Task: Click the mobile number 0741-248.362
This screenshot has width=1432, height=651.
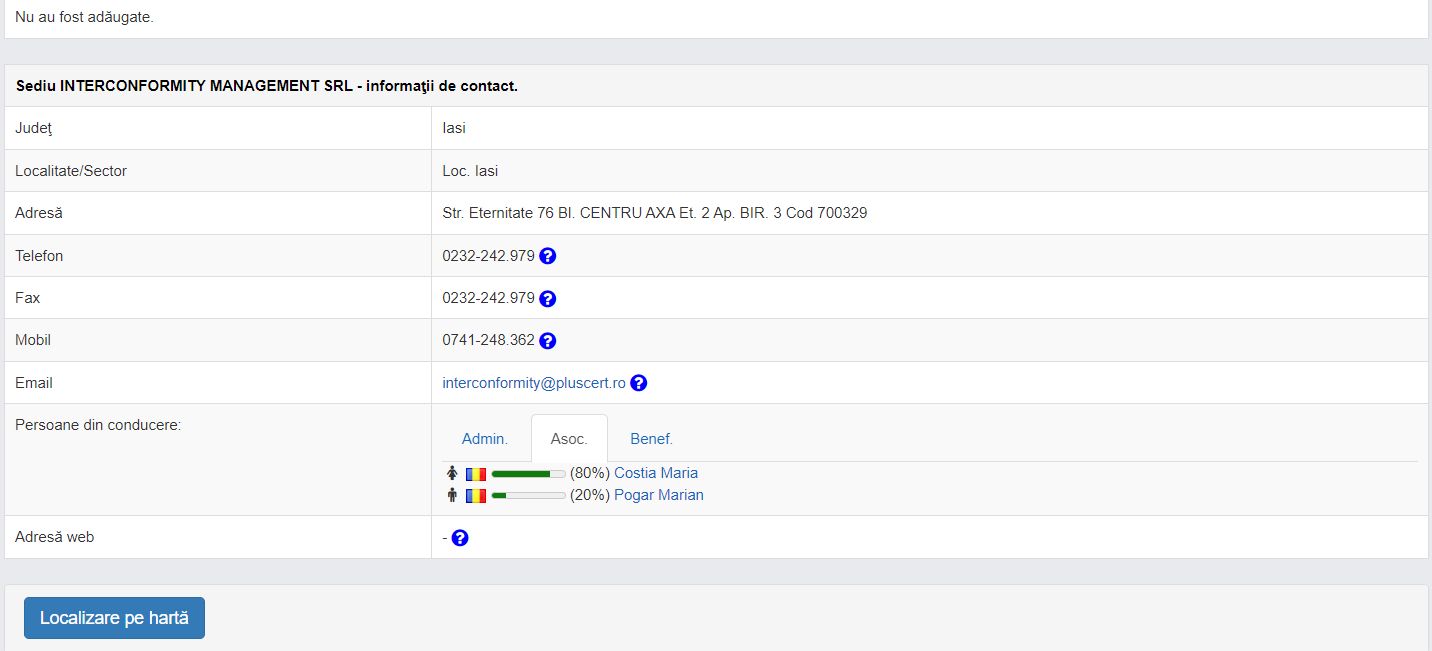Action: pos(489,340)
